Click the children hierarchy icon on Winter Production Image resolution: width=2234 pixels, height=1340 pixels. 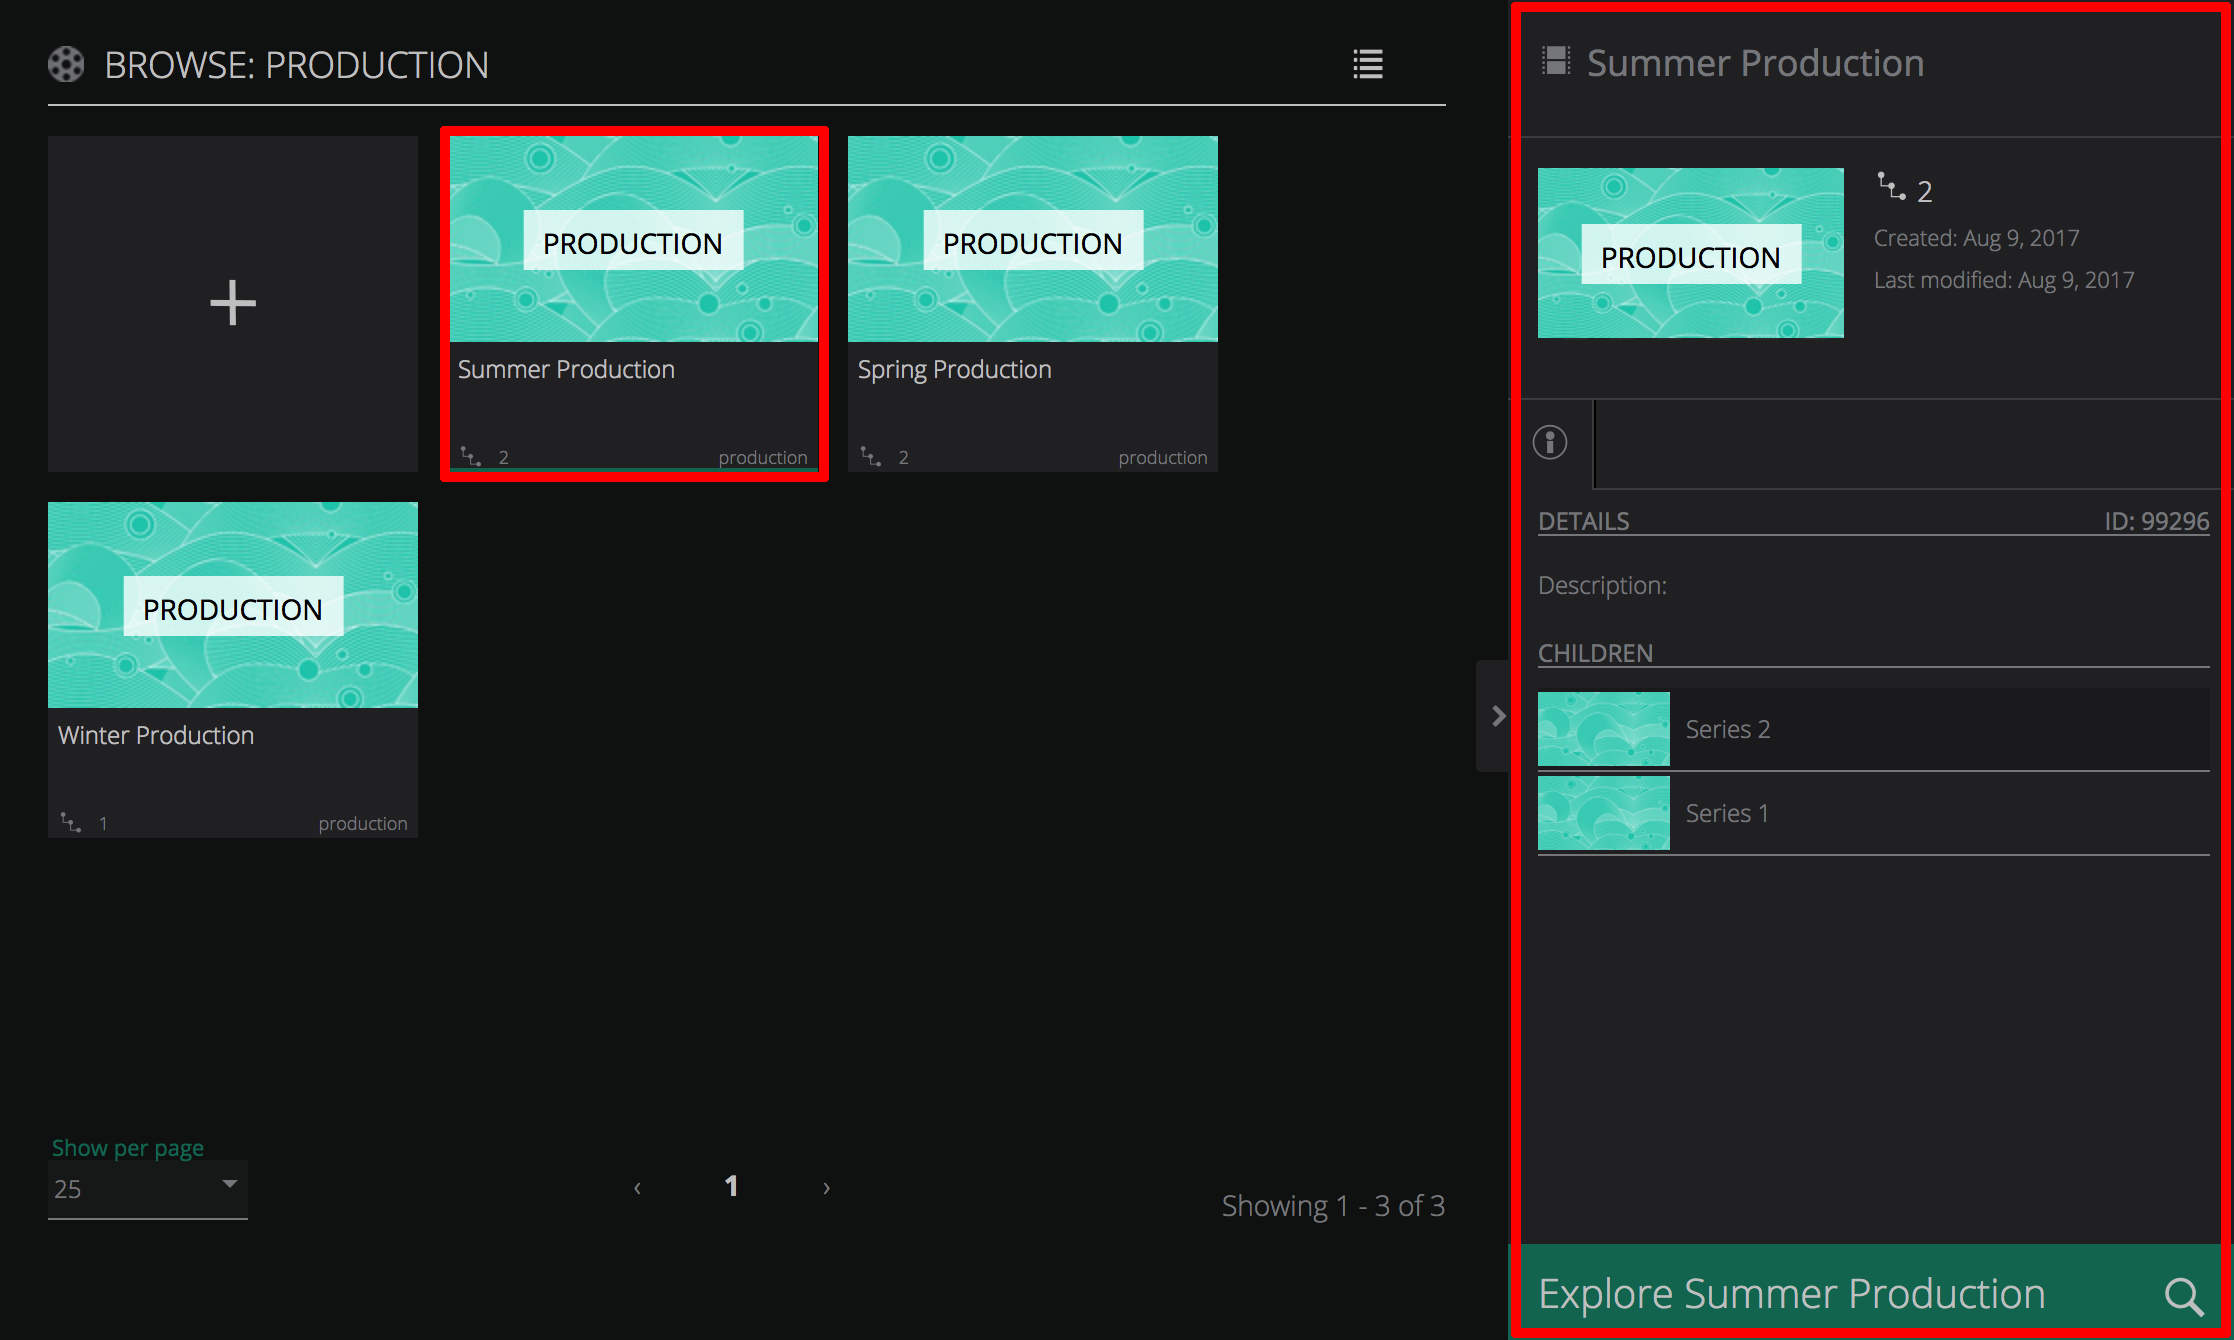tap(71, 823)
